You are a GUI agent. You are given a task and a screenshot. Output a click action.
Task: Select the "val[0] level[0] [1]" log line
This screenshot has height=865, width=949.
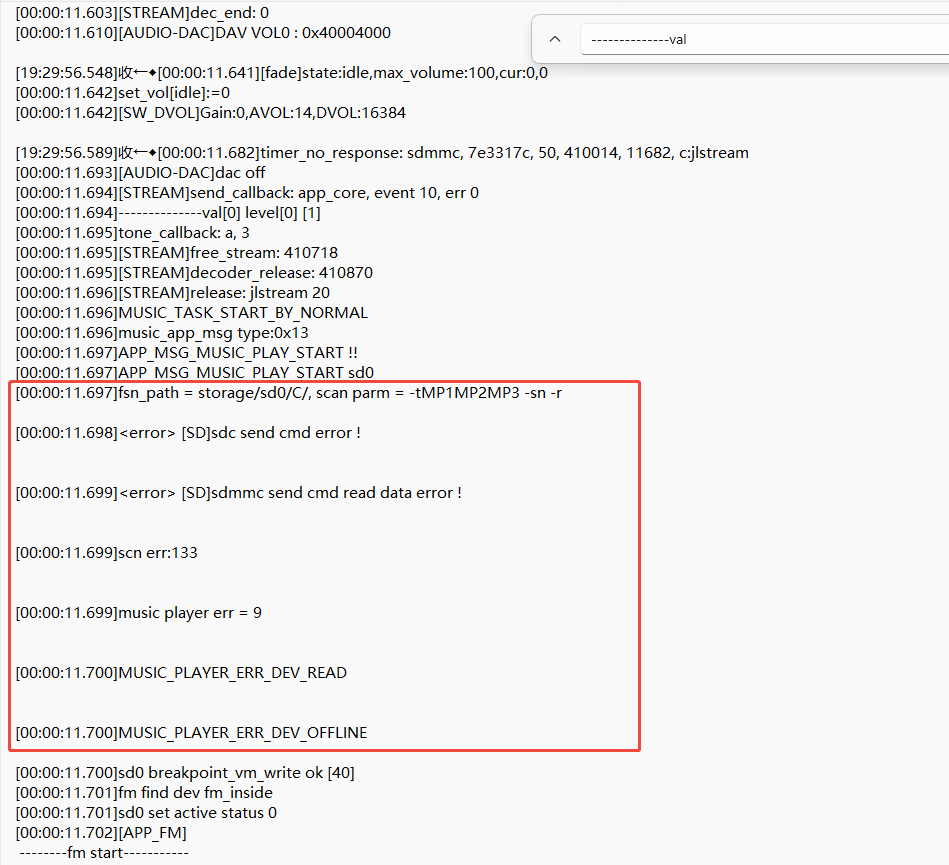[x=168, y=212]
